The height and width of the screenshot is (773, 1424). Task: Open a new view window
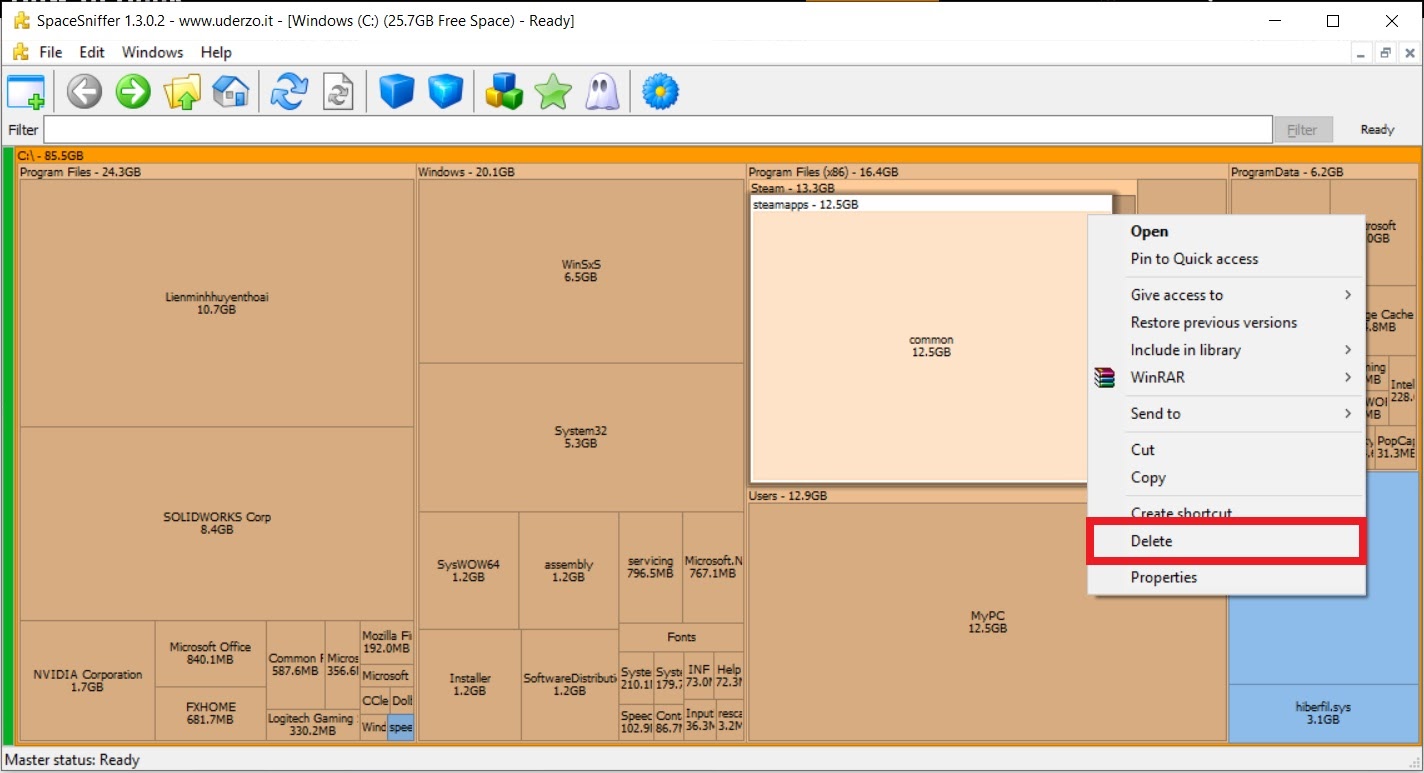[x=27, y=92]
